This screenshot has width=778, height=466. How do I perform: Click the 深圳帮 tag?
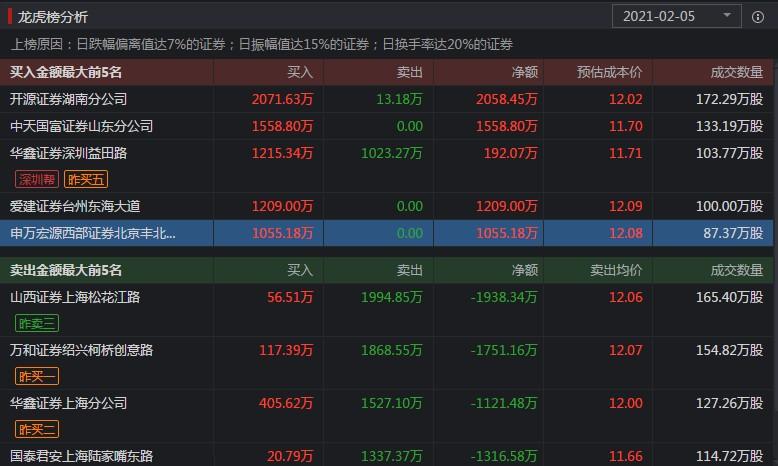[x=37, y=179]
